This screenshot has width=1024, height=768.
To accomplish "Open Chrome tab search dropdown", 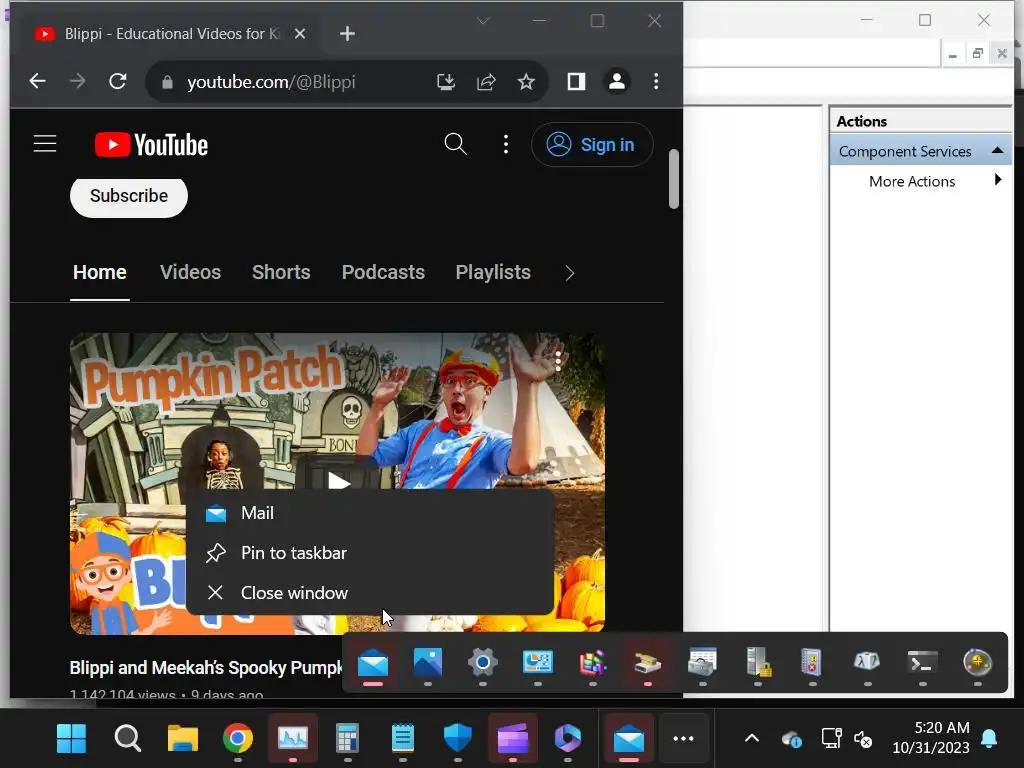I will coord(483,21).
